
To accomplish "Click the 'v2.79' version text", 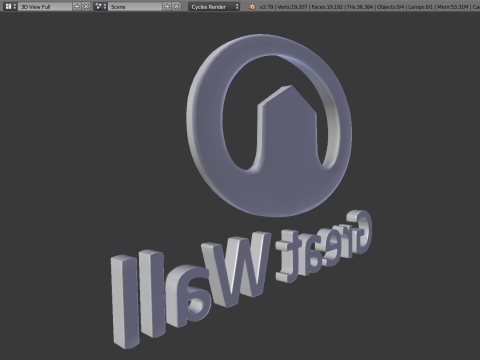I will [266, 7].
